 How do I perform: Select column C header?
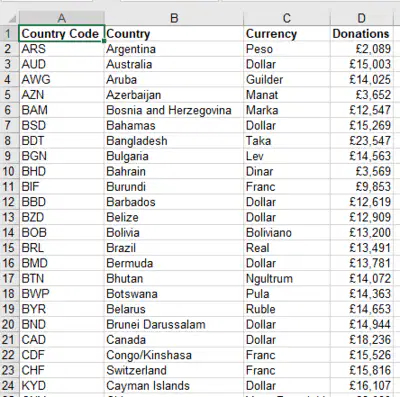(x=287, y=18)
